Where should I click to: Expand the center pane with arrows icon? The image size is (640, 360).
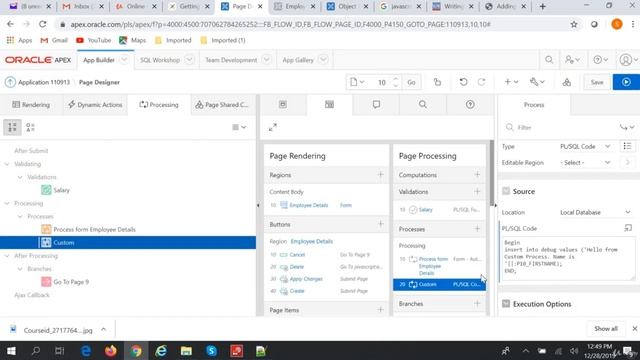(x=273, y=127)
